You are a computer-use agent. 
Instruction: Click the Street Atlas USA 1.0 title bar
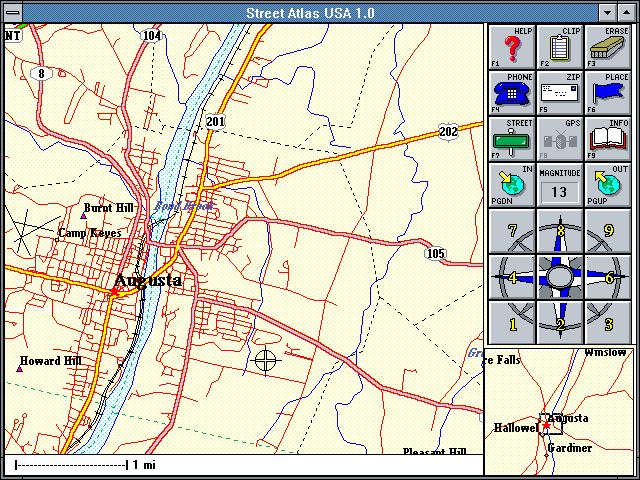coord(311,13)
